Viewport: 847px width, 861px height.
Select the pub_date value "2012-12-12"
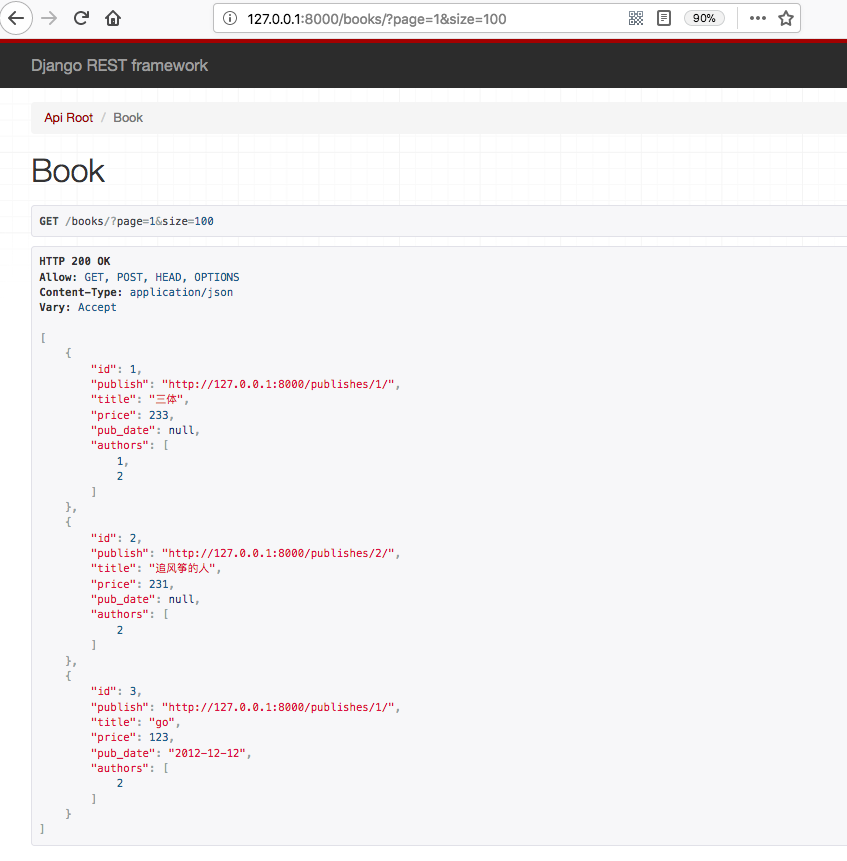point(207,753)
